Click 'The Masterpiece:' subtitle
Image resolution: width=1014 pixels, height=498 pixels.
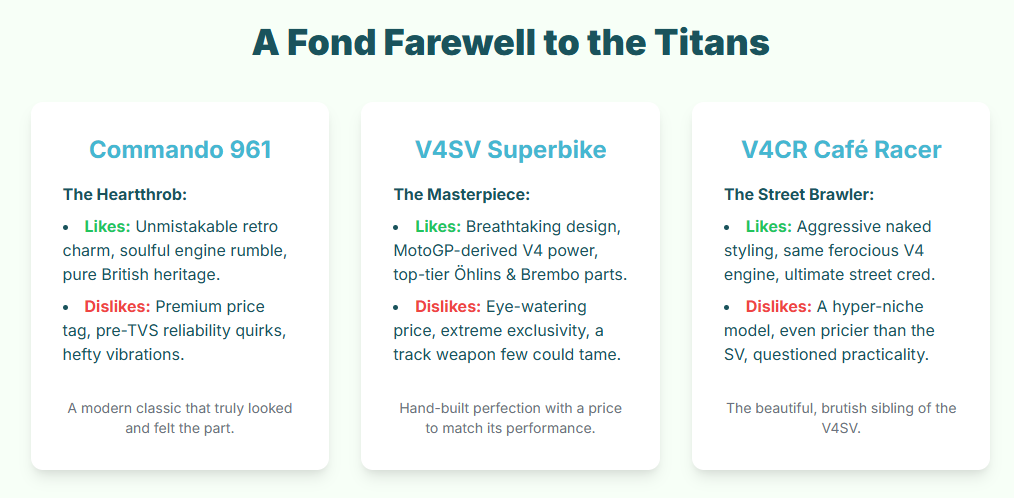click(x=462, y=194)
